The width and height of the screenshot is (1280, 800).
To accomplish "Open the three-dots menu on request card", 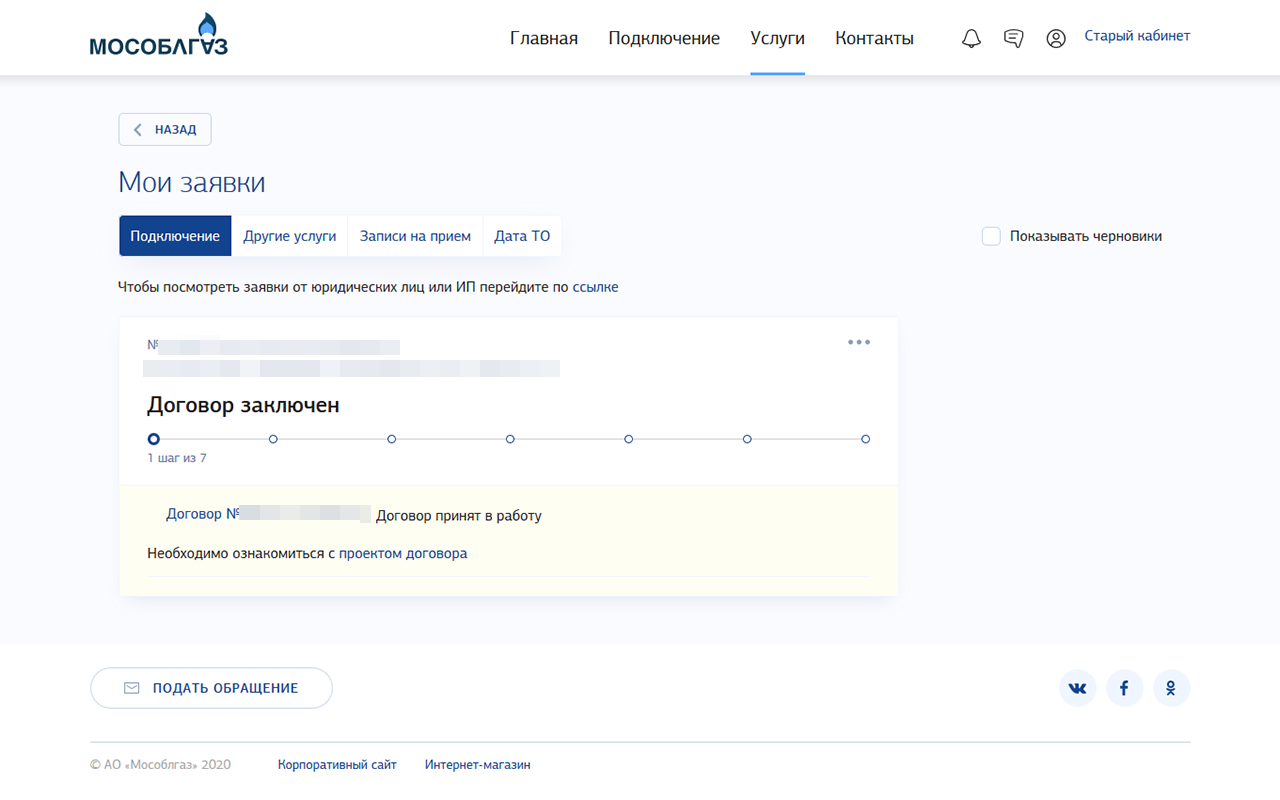I will (x=859, y=342).
